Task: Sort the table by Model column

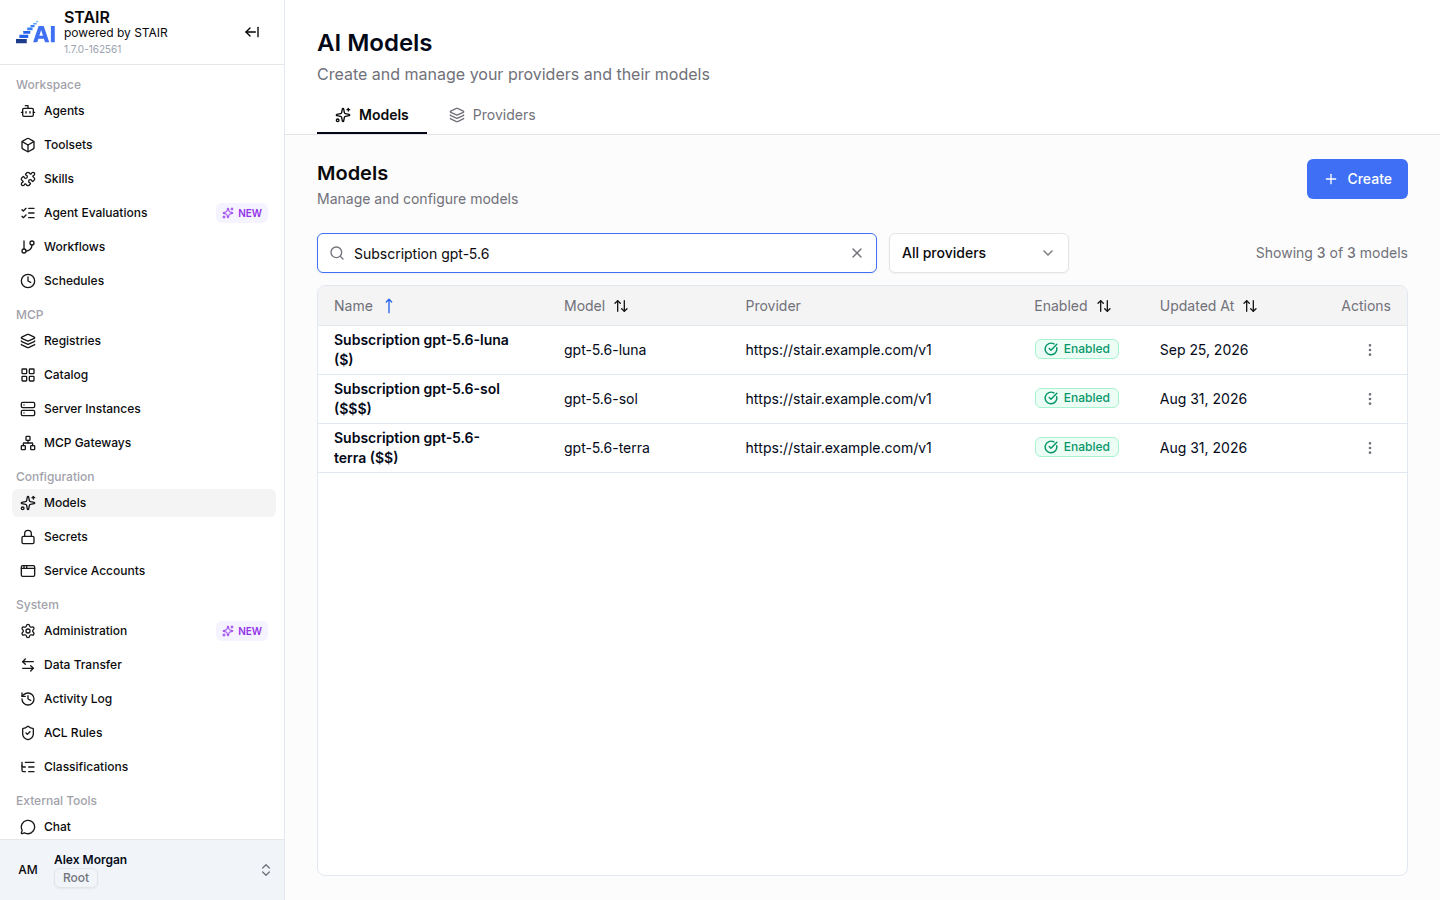Action: 596,306
